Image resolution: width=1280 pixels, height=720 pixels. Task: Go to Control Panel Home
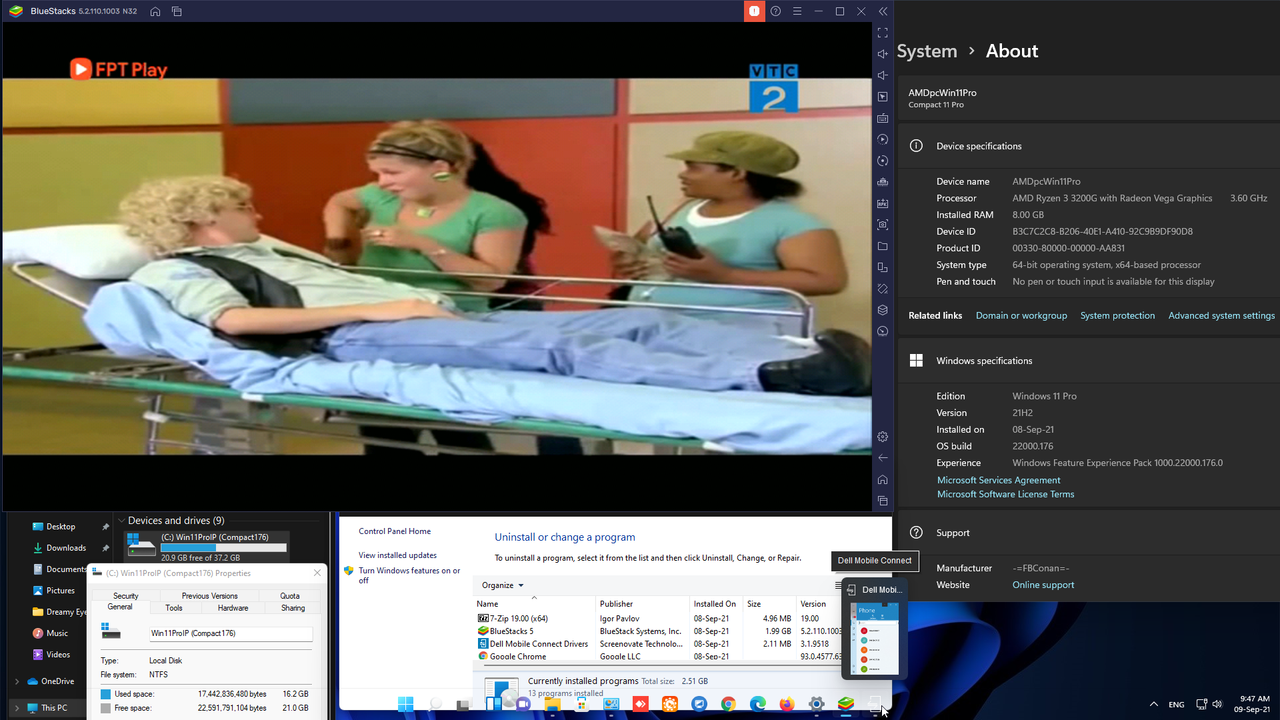pos(394,531)
